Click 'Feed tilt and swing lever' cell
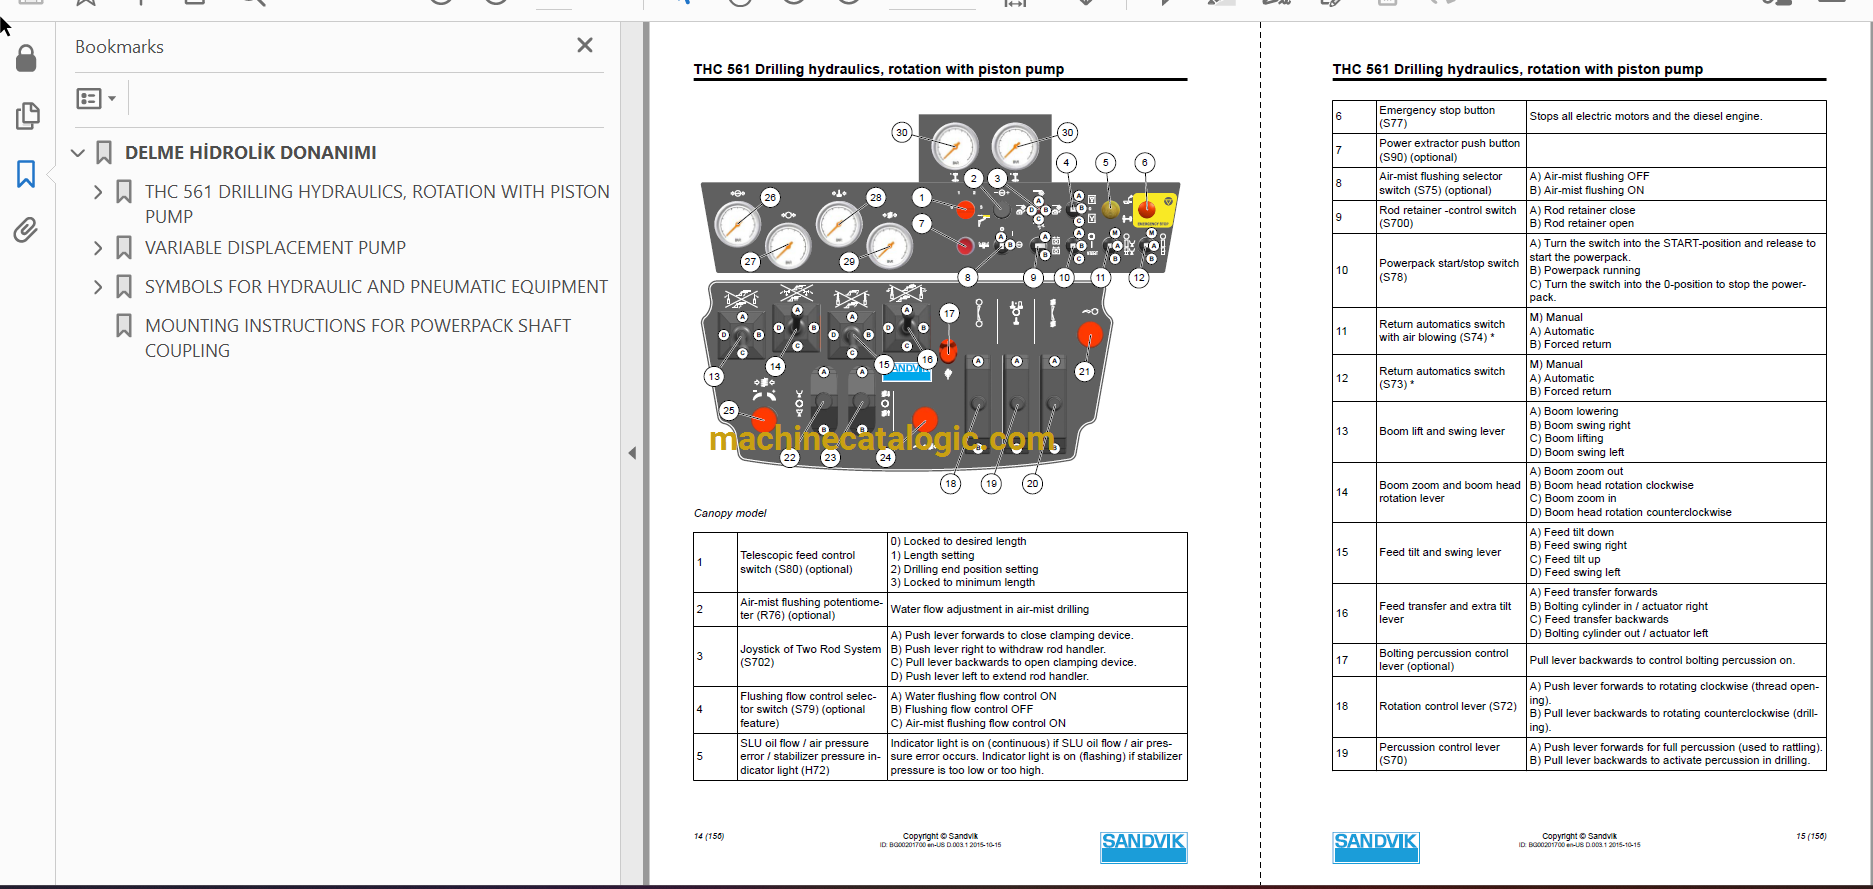This screenshot has height=889, width=1873. click(1450, 552)
